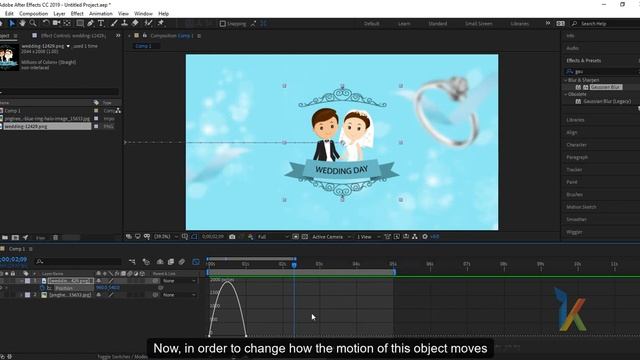Select the Selection arrow tool
640x360 pixels.
(12, 24)
